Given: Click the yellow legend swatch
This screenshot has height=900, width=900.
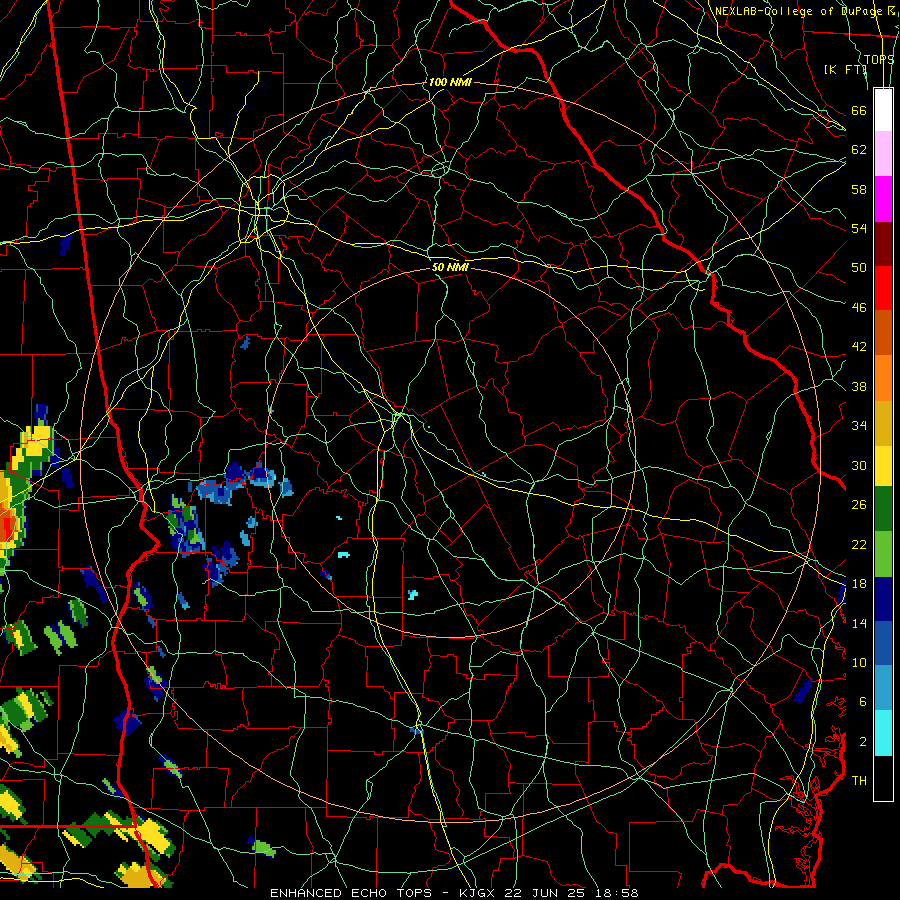Looking at the screenshot, I should tap(883, 466).
